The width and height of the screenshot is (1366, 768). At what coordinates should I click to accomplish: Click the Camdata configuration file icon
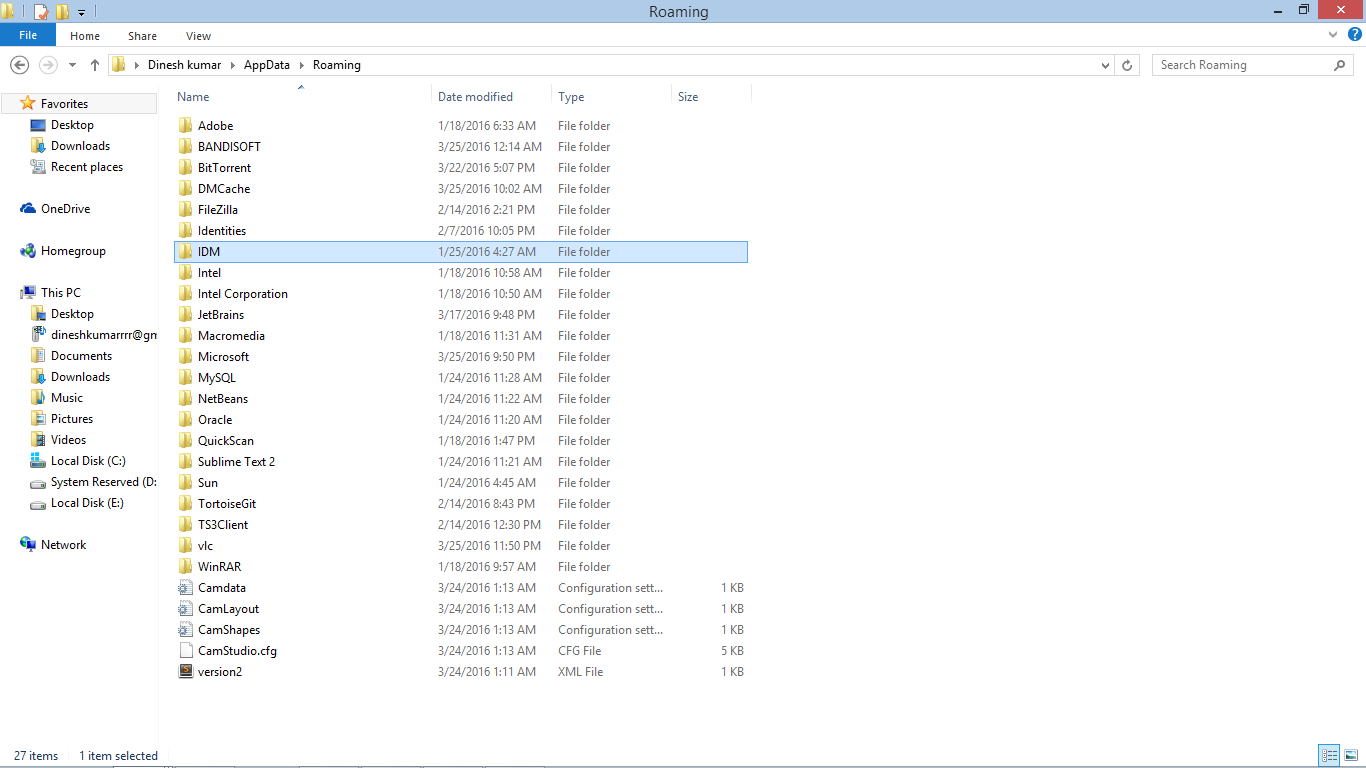185,588
